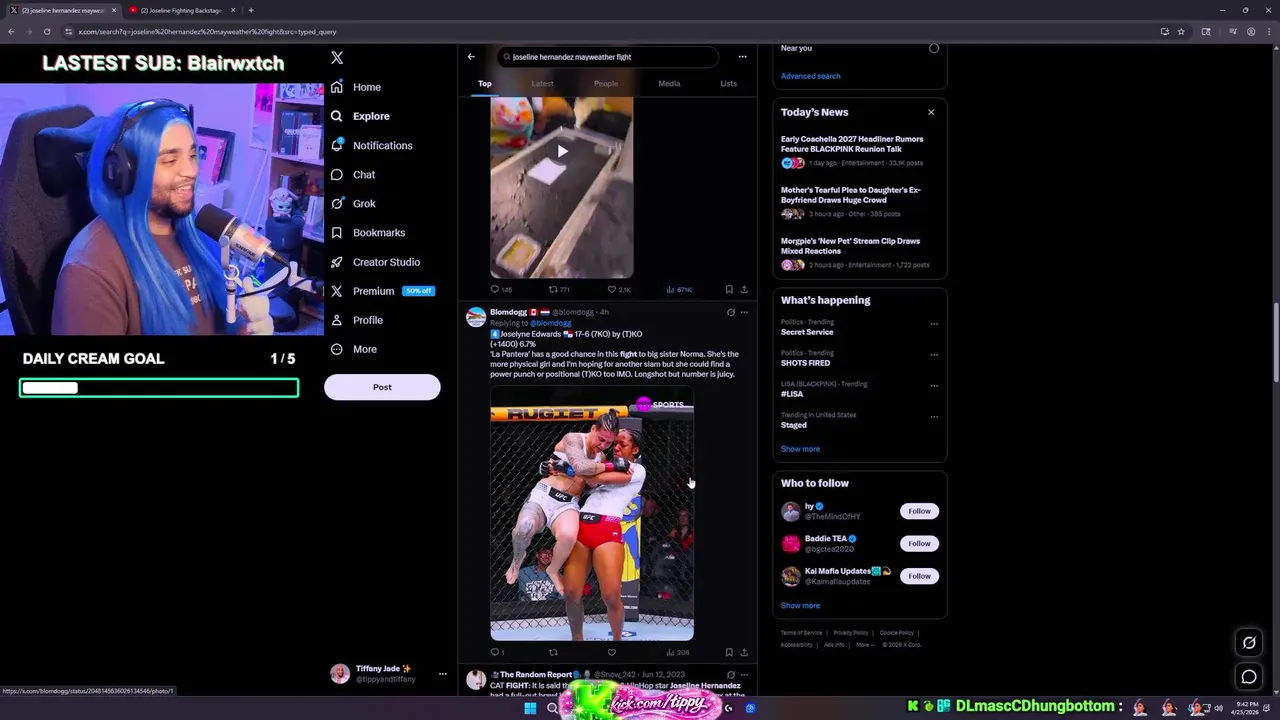
Task: Play the video in the first post
Action: [562, 151]
